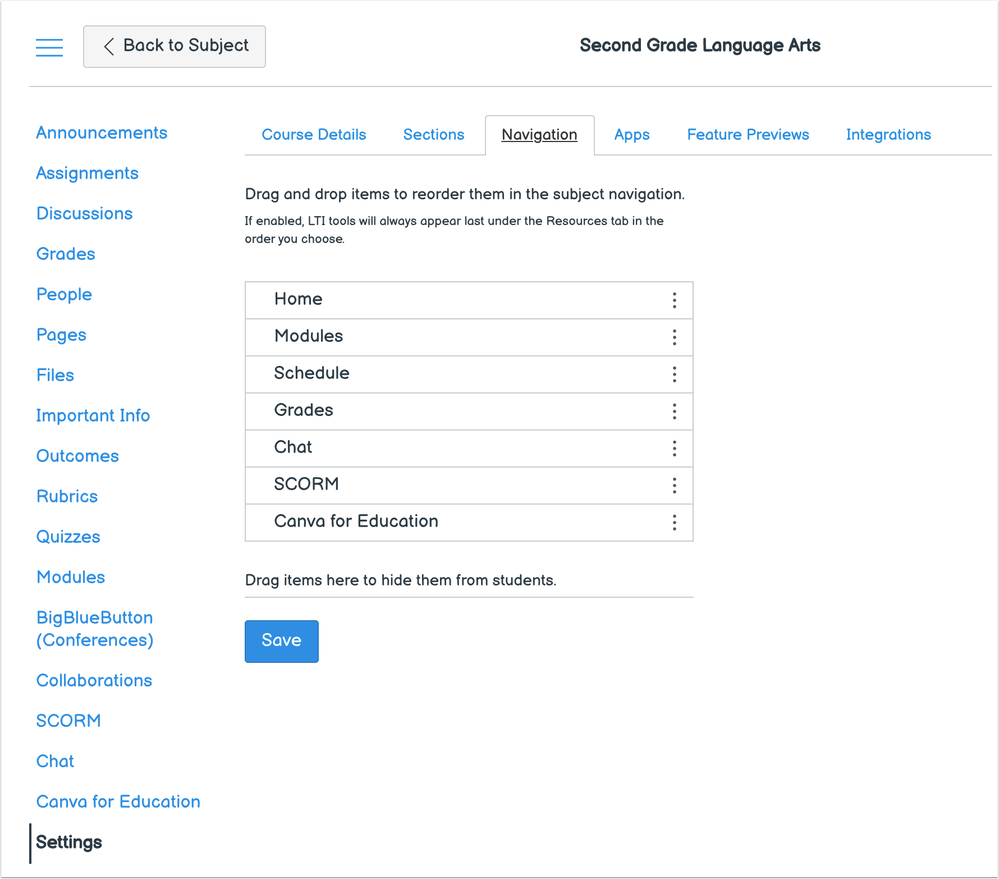Open options menu for Grades navigation row
The height and width of the screenshot is (879, 999).
point(674,411)
